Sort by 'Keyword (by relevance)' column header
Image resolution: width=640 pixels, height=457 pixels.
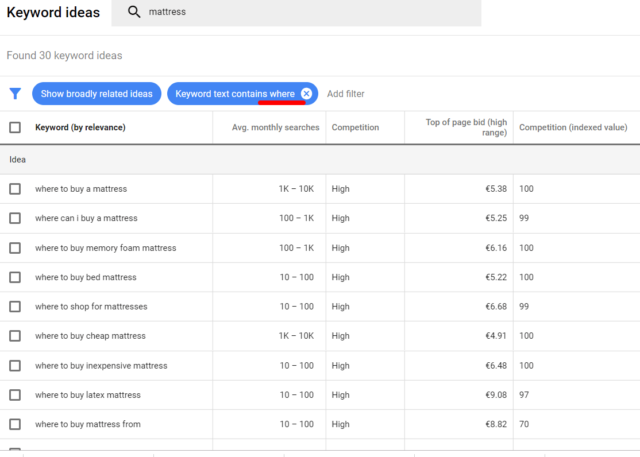(80, 127)
